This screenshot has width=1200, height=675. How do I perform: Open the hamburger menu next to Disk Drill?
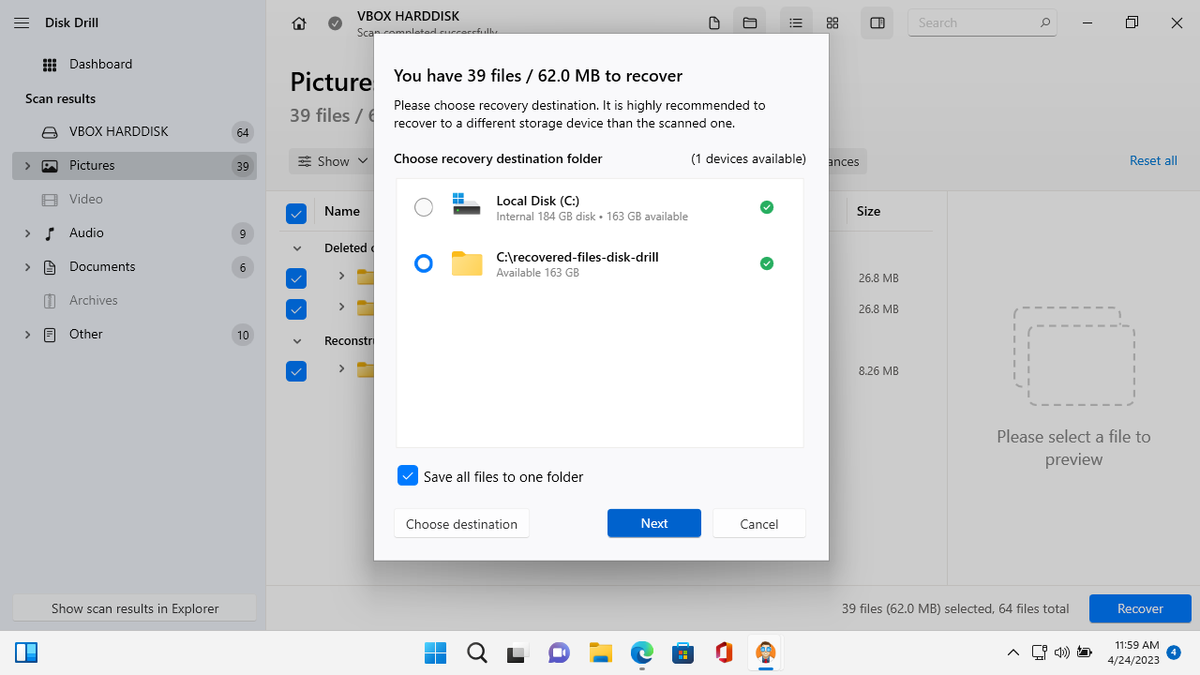[21, 23]
